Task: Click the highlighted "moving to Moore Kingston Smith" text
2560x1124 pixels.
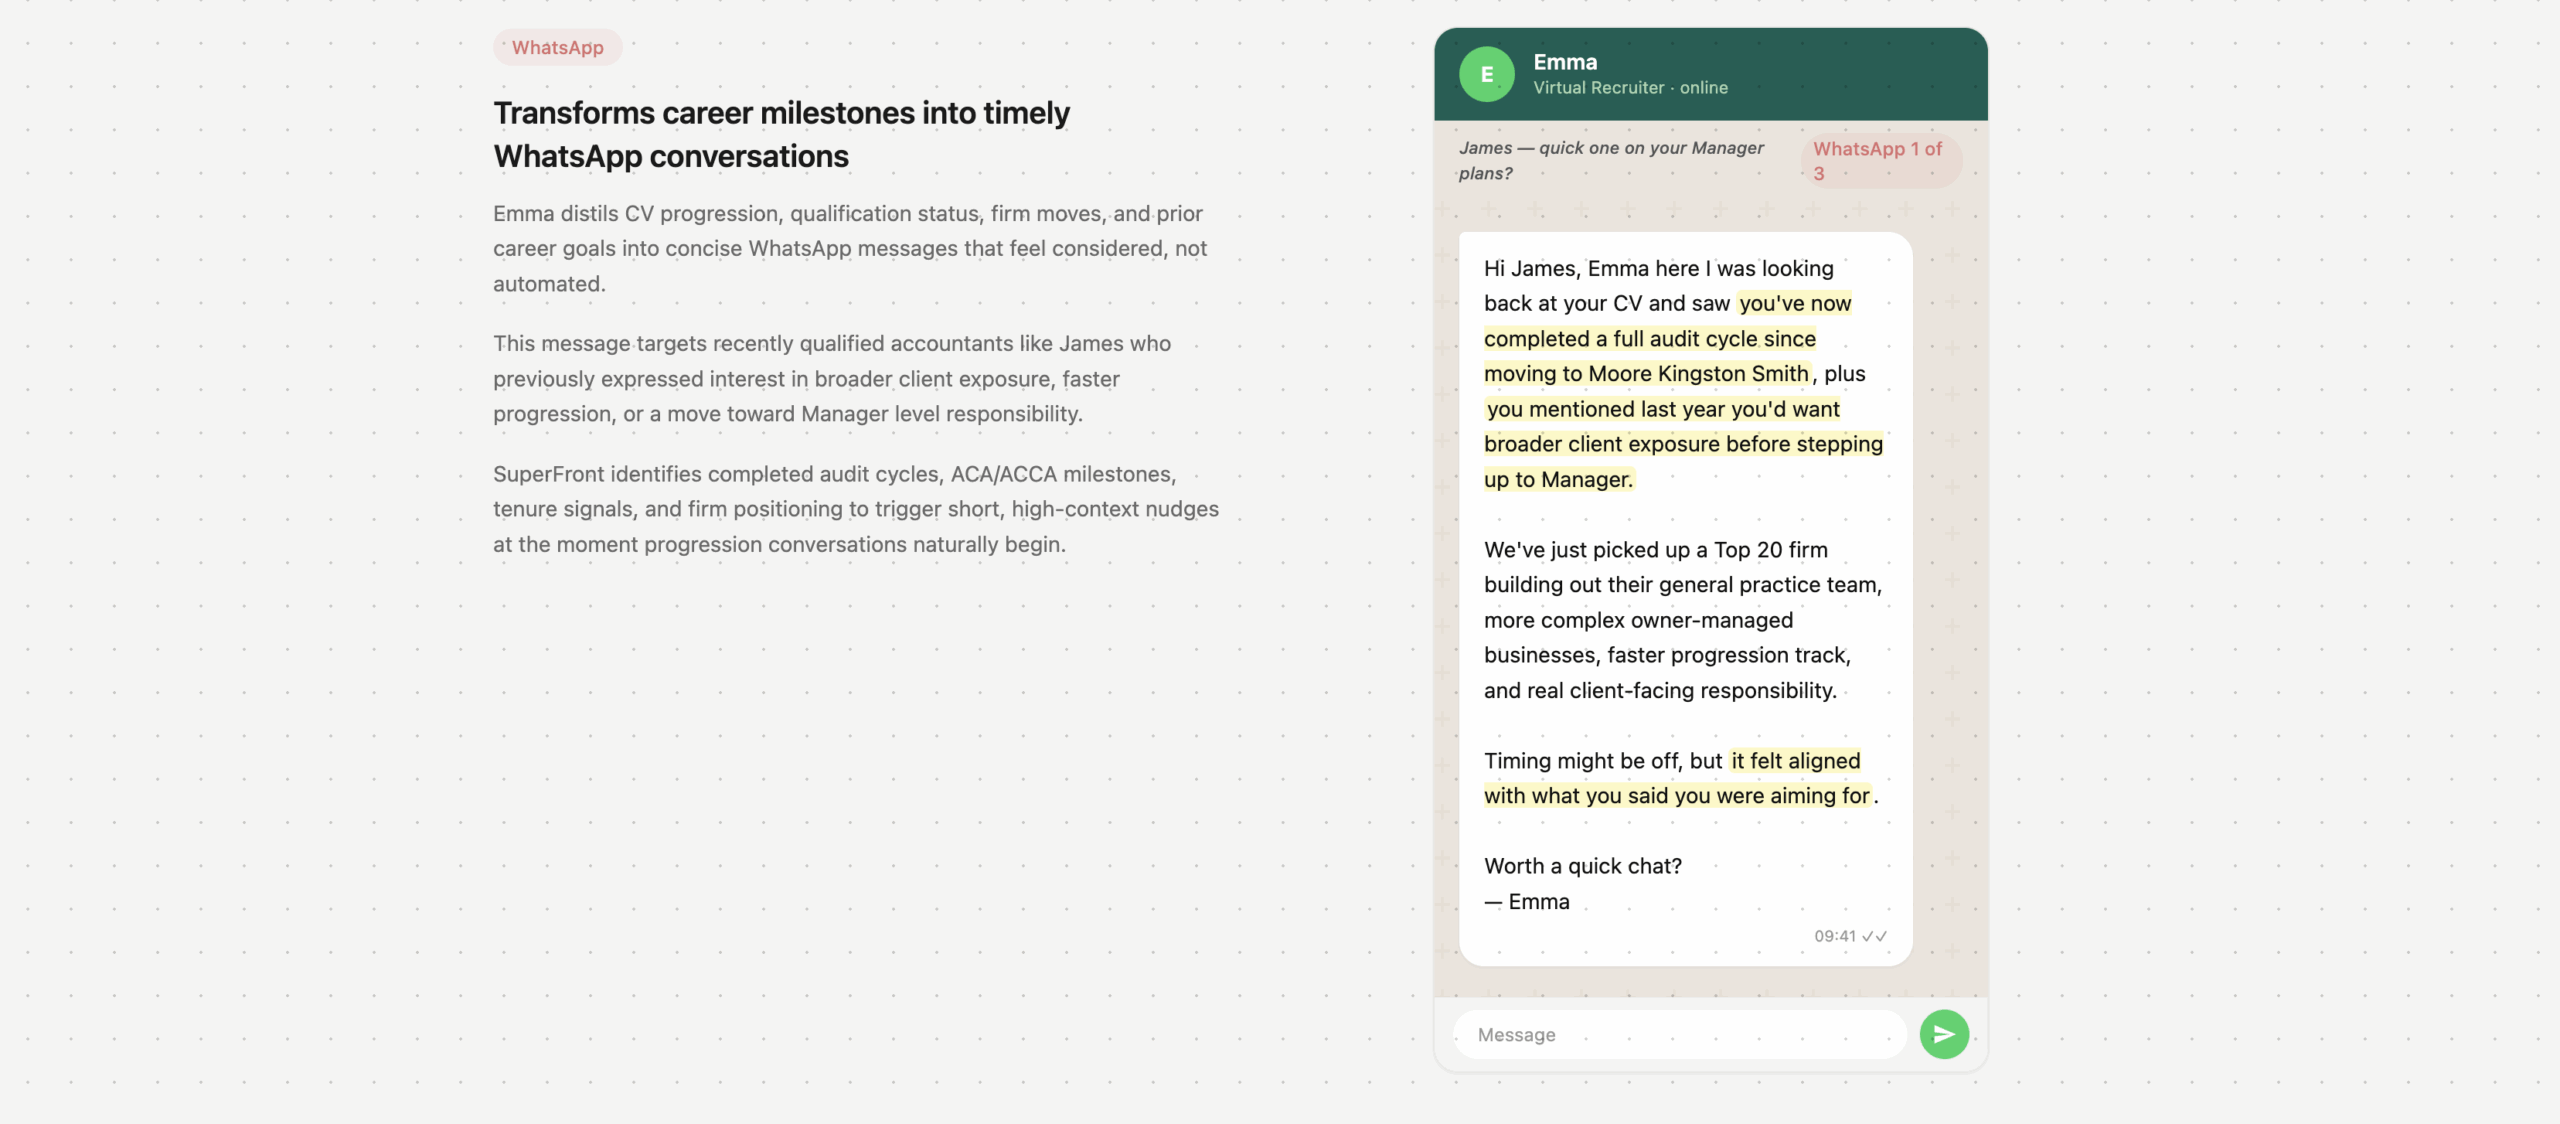Action: click(x=1646, y=374)
